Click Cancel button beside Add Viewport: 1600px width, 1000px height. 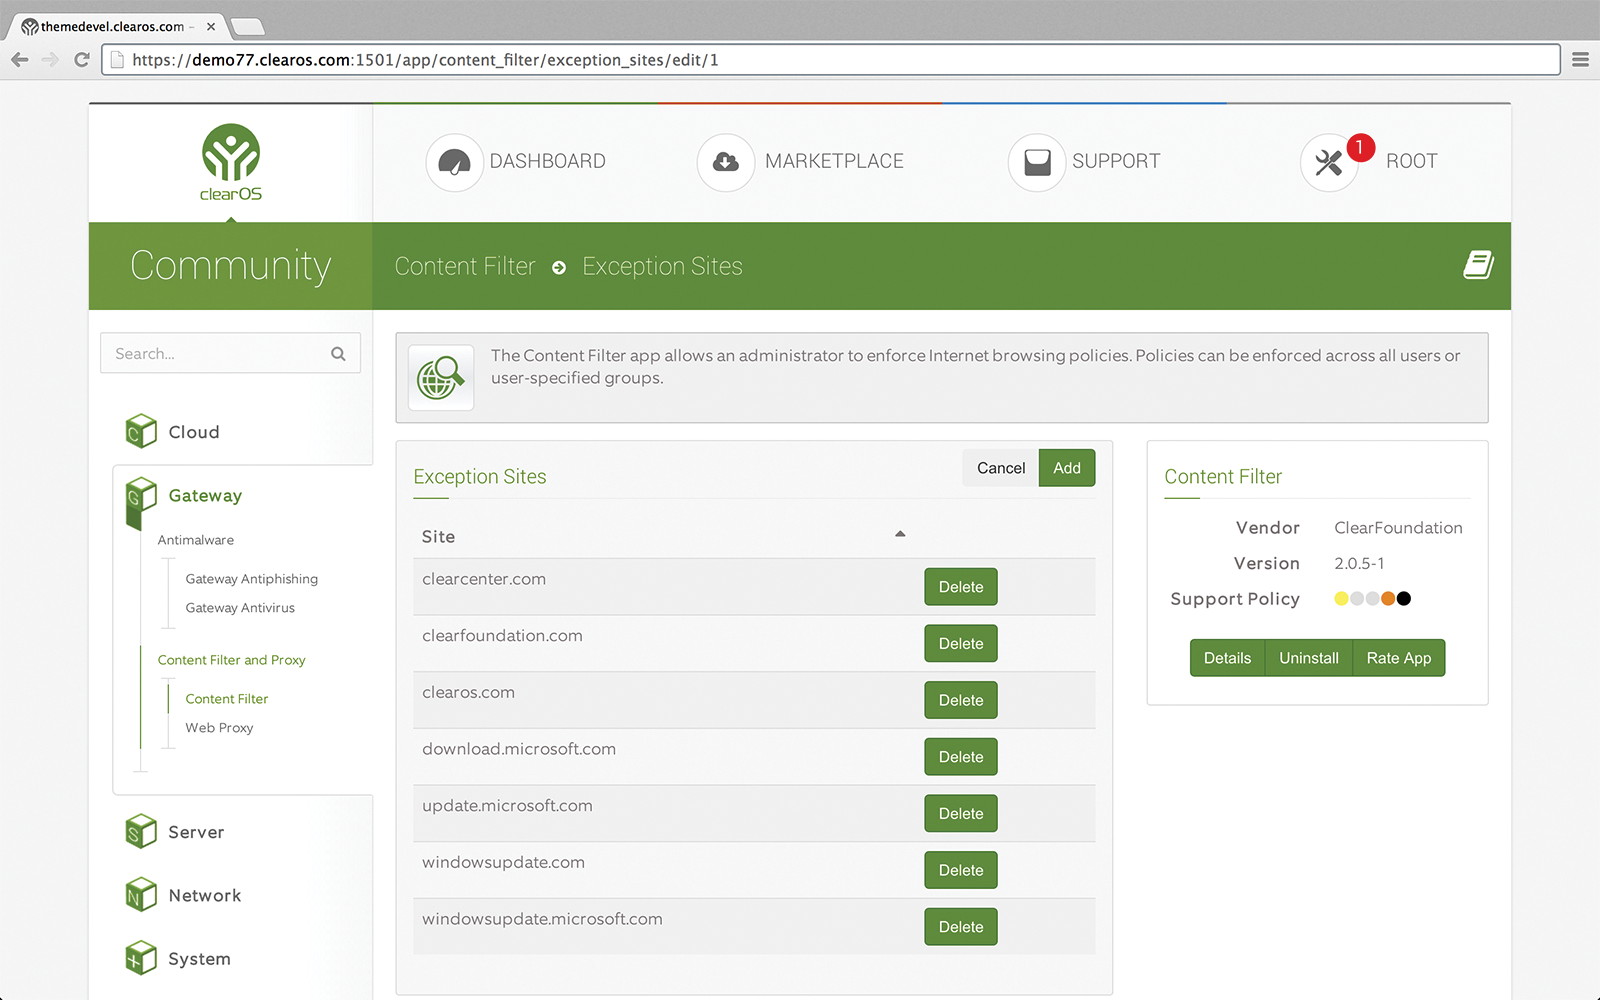click(x=1000, y=468)
